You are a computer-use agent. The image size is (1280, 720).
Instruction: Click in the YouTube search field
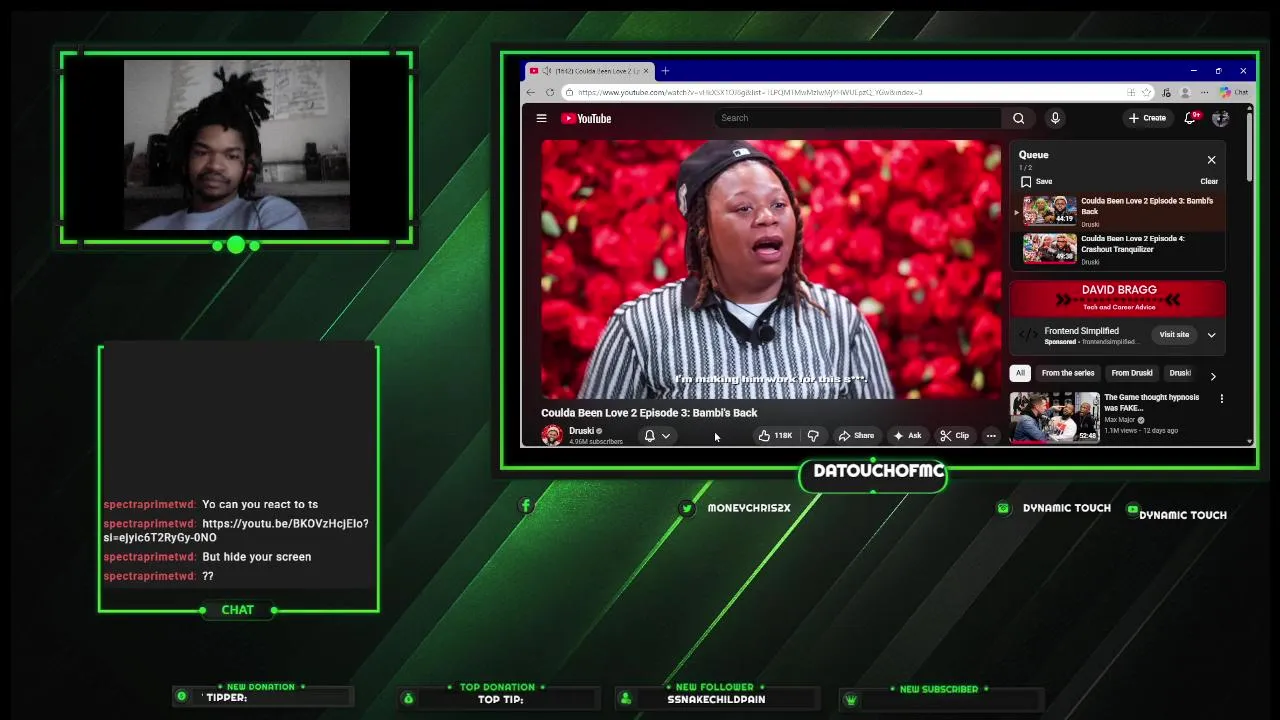pos(858,118)
